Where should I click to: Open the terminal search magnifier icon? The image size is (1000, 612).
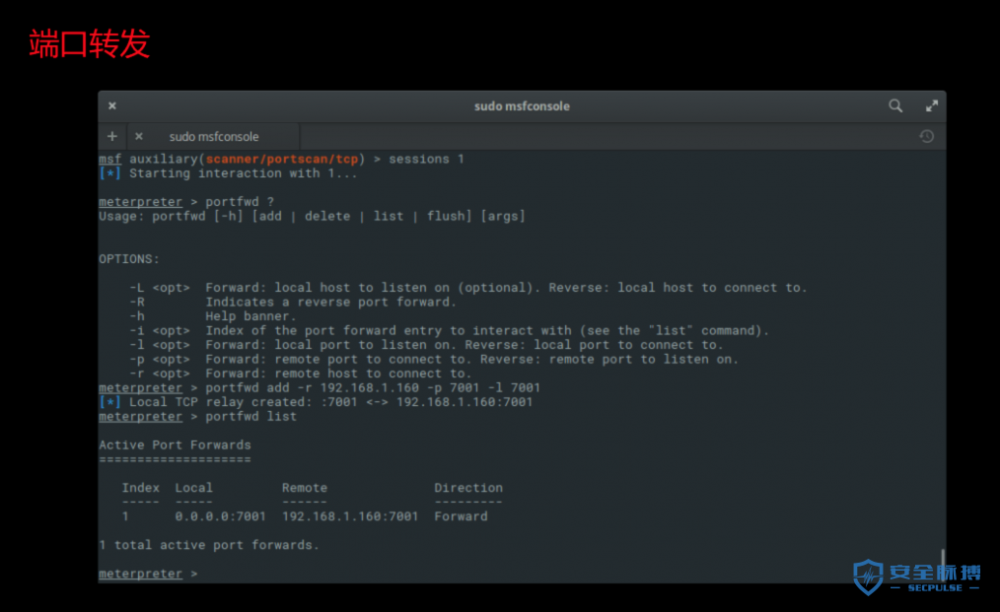click(895, 106)
